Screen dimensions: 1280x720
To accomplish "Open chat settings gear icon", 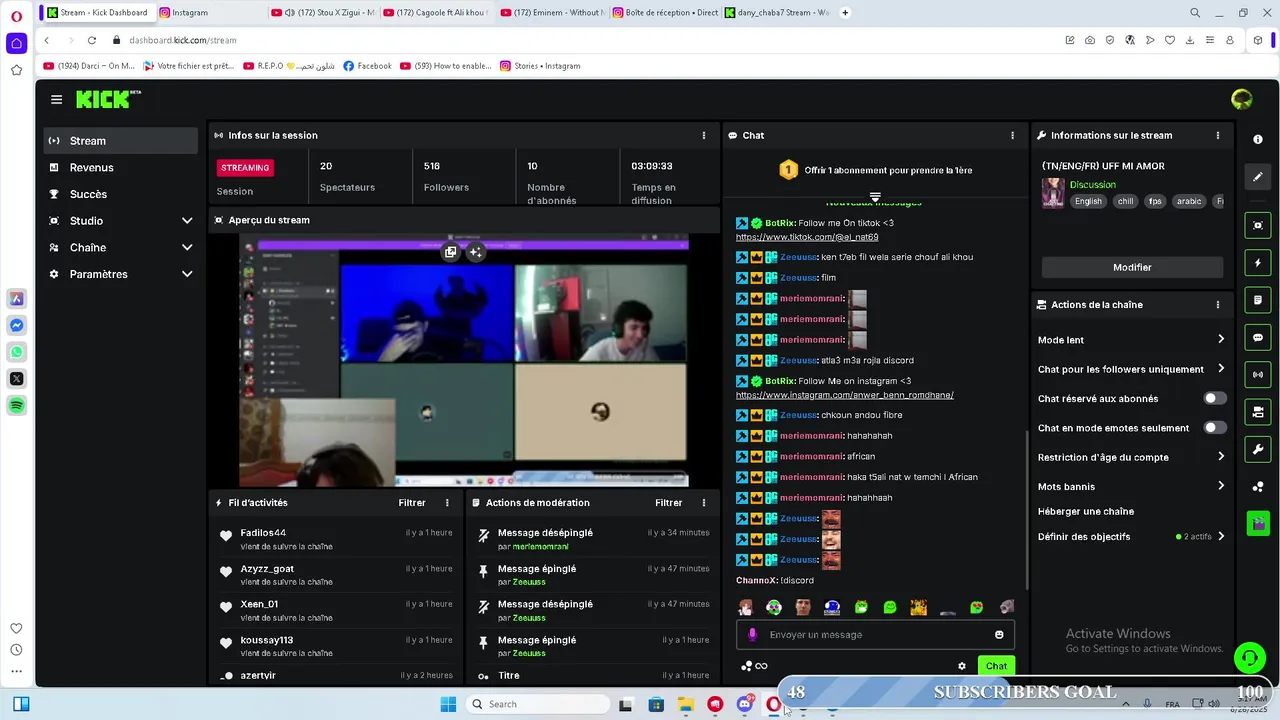I will (962, 666).
